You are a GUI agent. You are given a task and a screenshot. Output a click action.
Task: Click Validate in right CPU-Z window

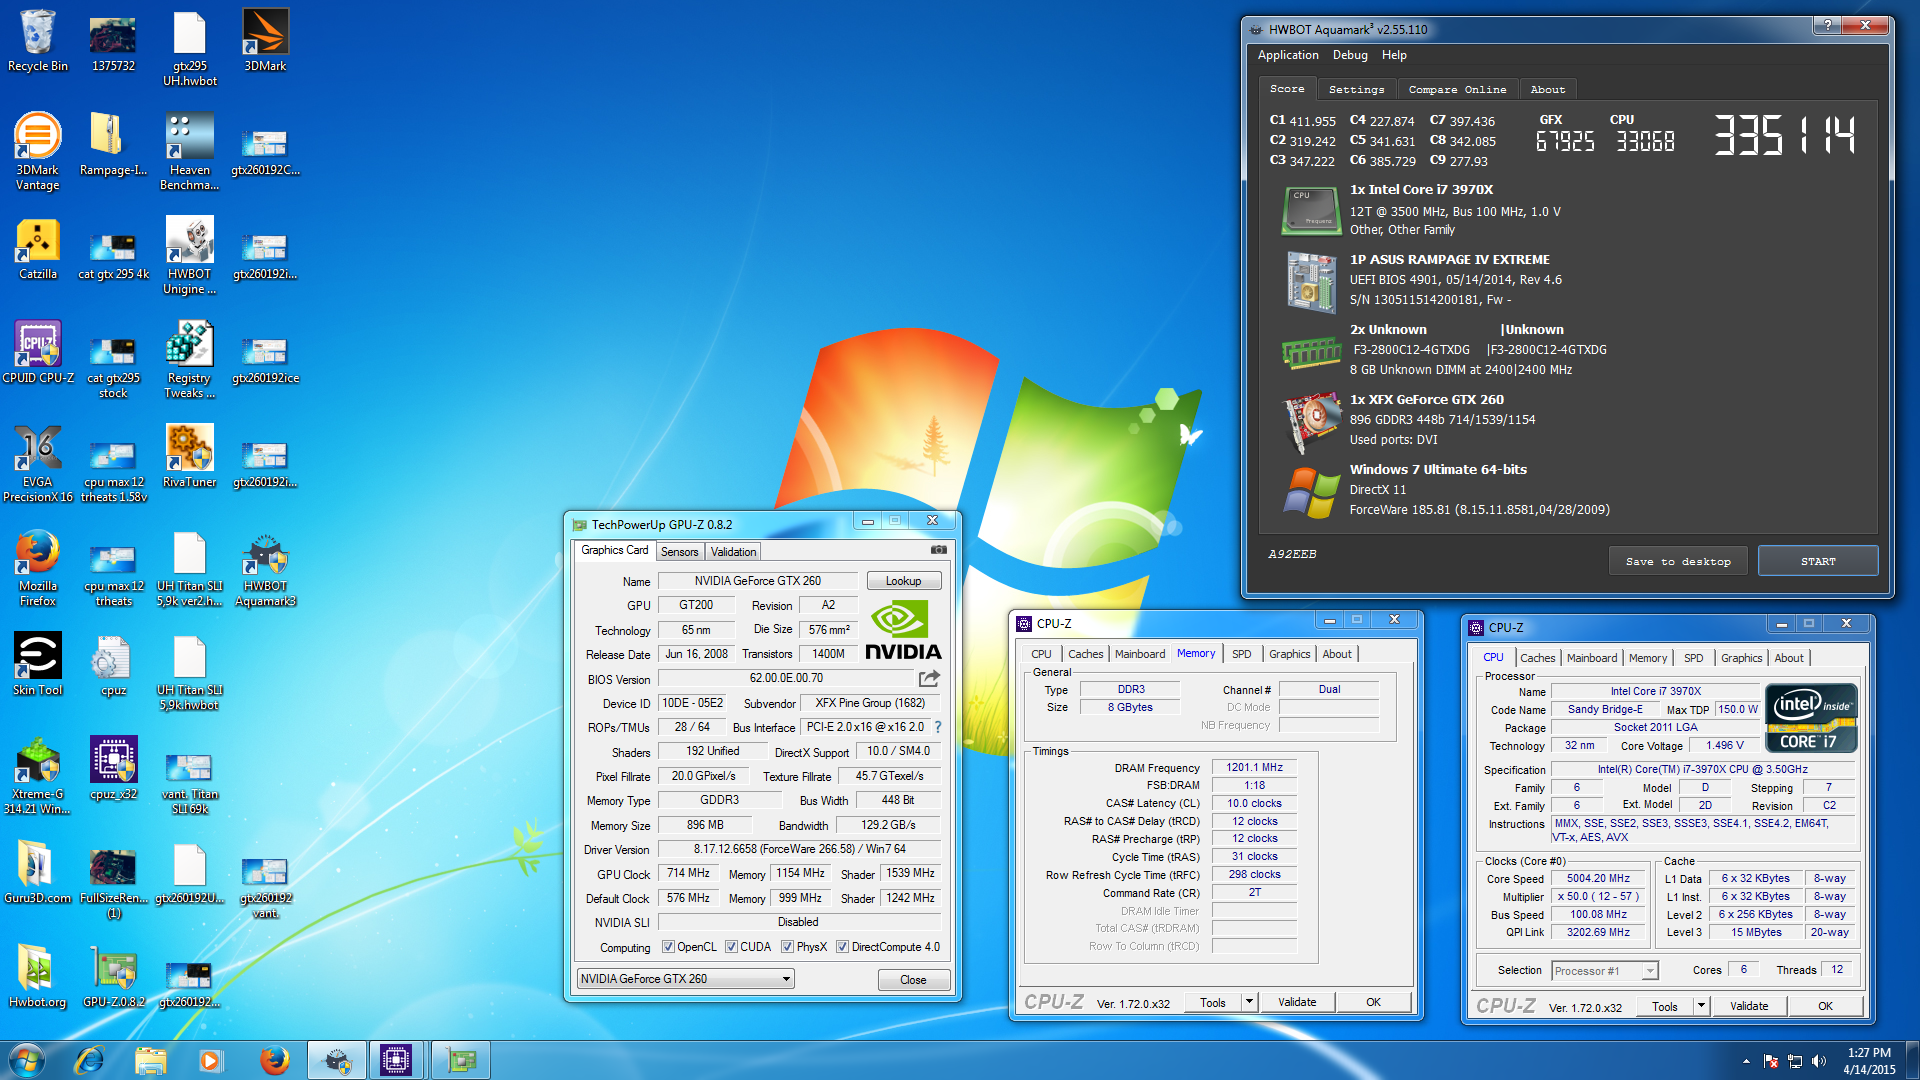1748,1006
